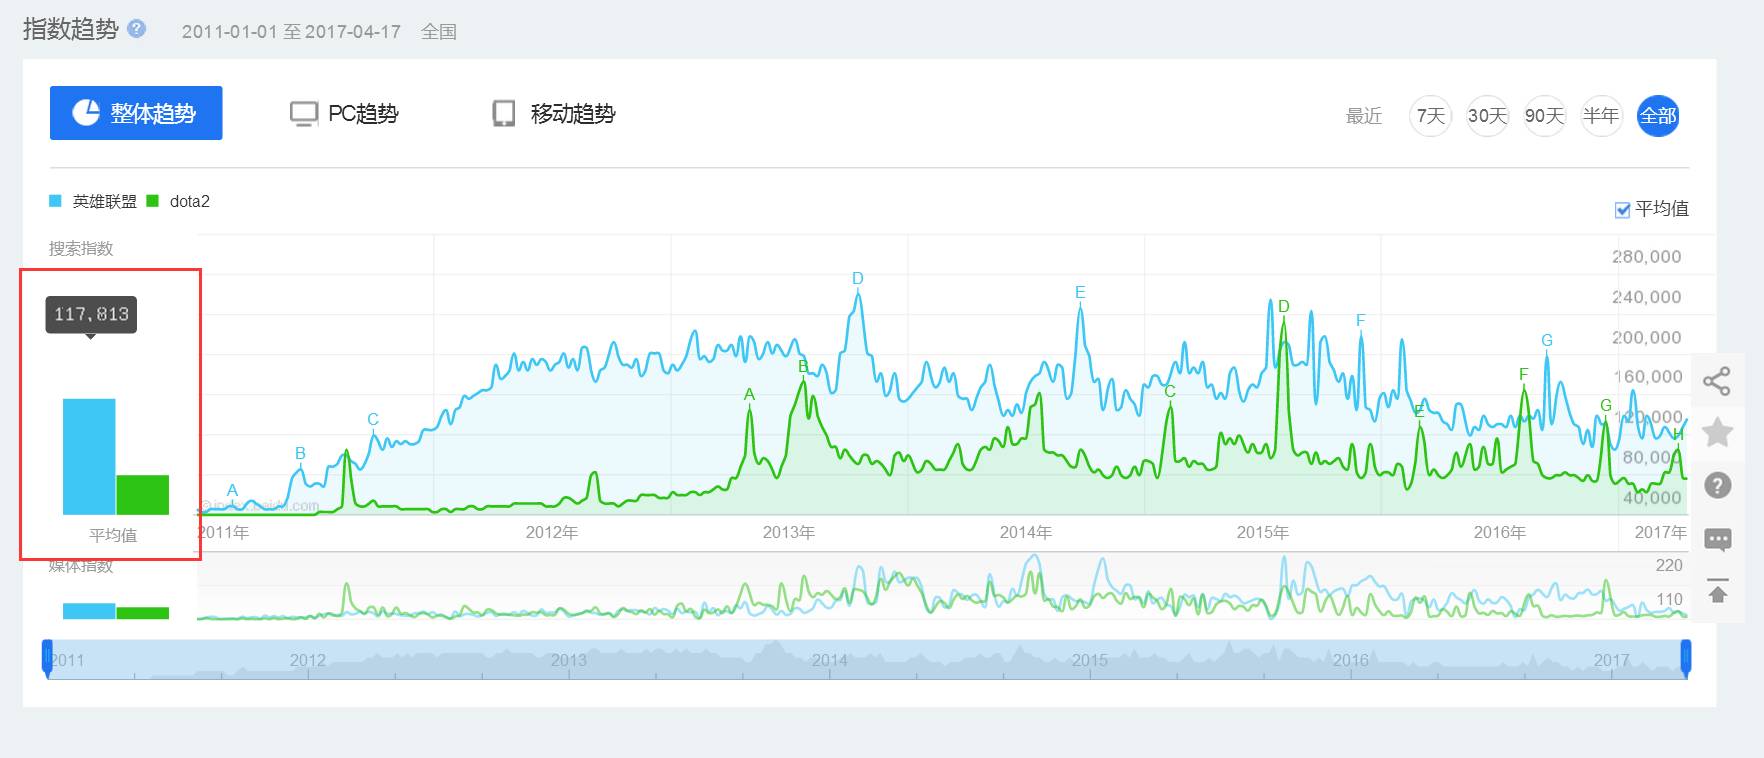Click help icon beside 指数趋势 title
The height and width of the screenshot is (758, 1764).
coord(137,29)
